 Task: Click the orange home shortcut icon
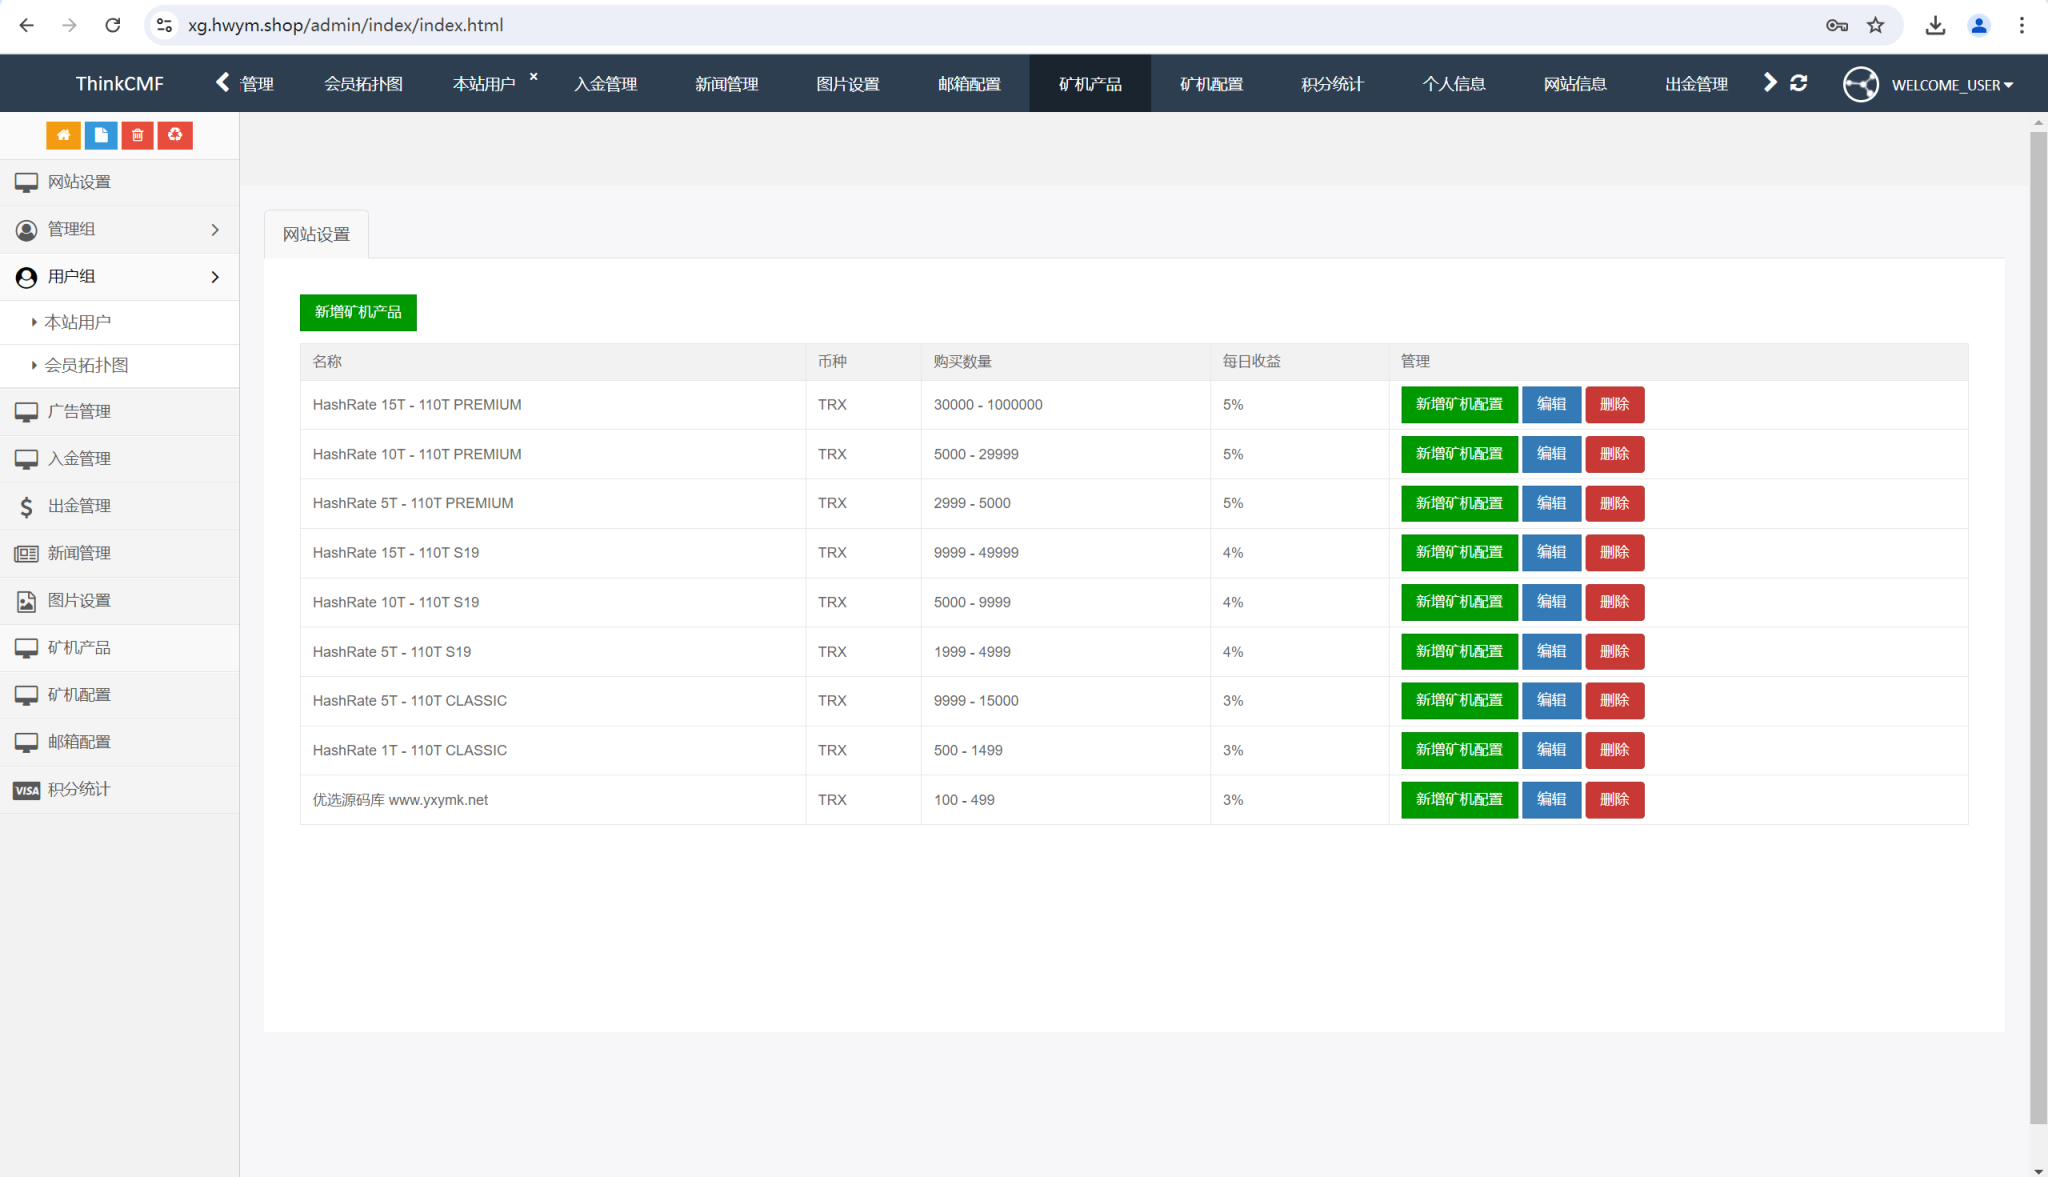[x=63, y=135]
